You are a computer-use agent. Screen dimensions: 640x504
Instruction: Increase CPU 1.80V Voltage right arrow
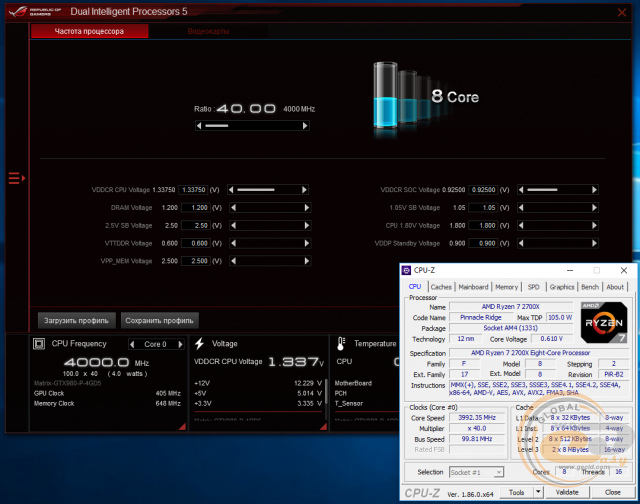point(594,225)
